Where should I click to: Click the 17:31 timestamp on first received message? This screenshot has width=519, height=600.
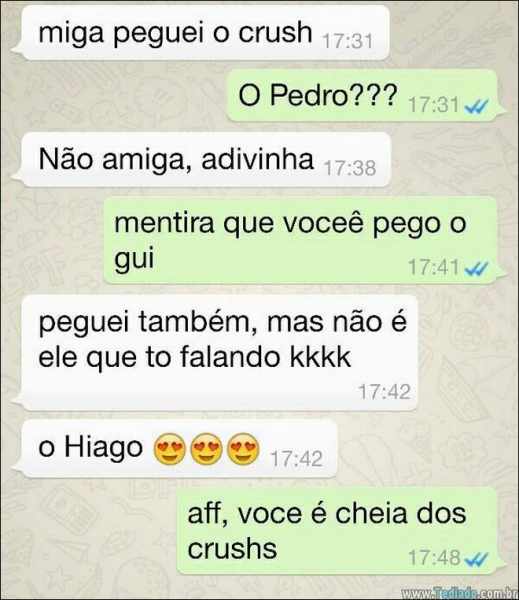tap(348, 41)
